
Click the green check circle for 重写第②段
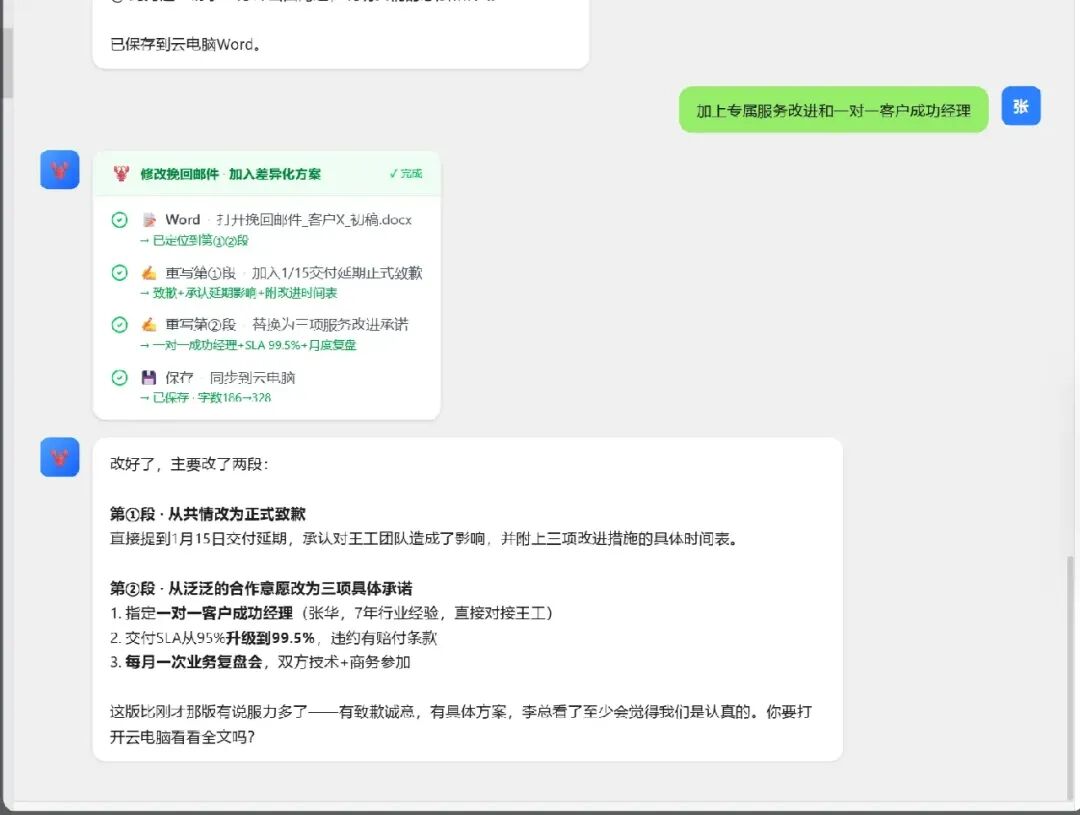[x=119, y=324]
